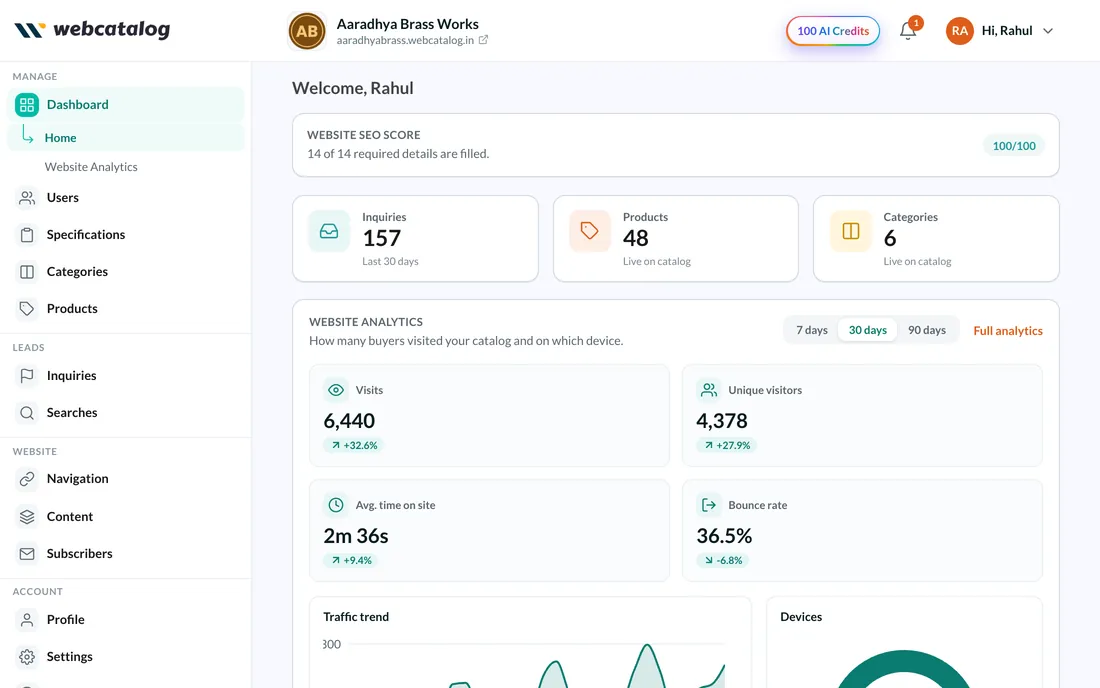Click the +32.6% visits change badge

click(x=354, y=445)
